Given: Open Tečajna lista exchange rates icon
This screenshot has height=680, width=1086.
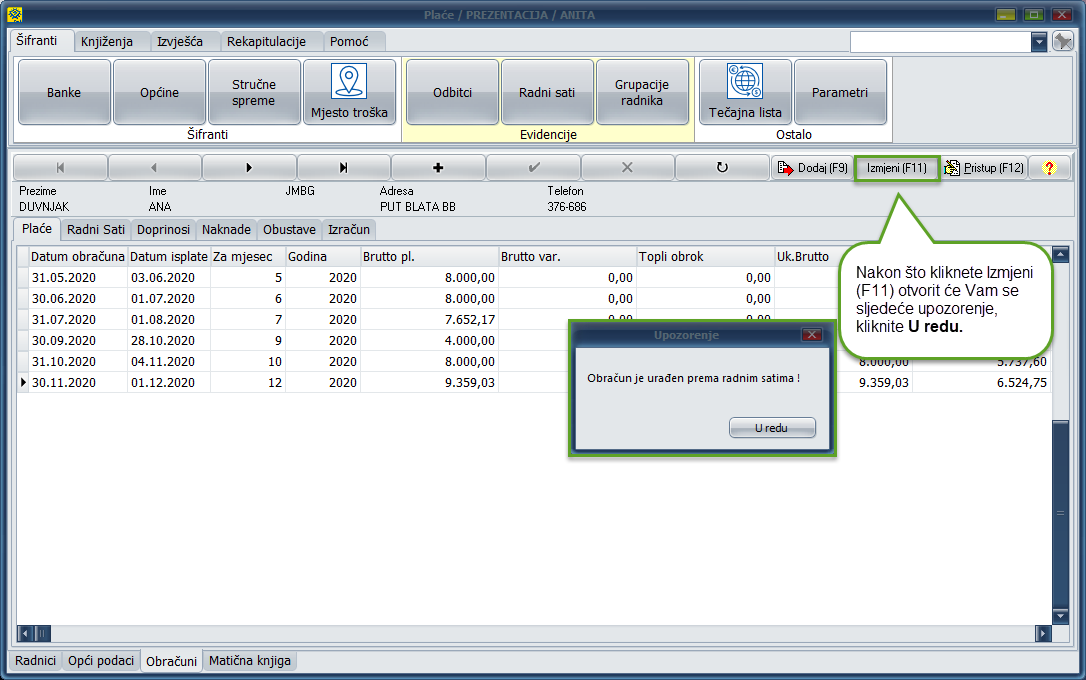Looking at the screenshot, I should click(745, 81).
